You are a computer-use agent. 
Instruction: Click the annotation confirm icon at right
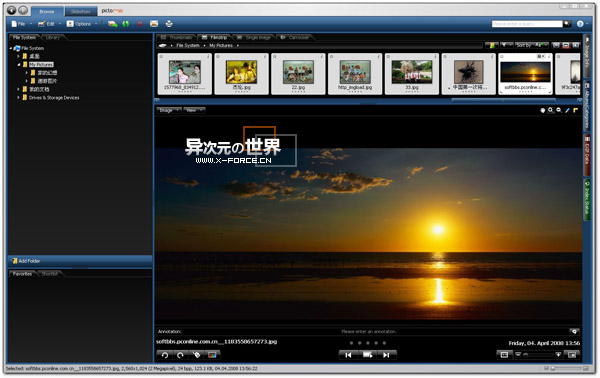pos(574,331)
